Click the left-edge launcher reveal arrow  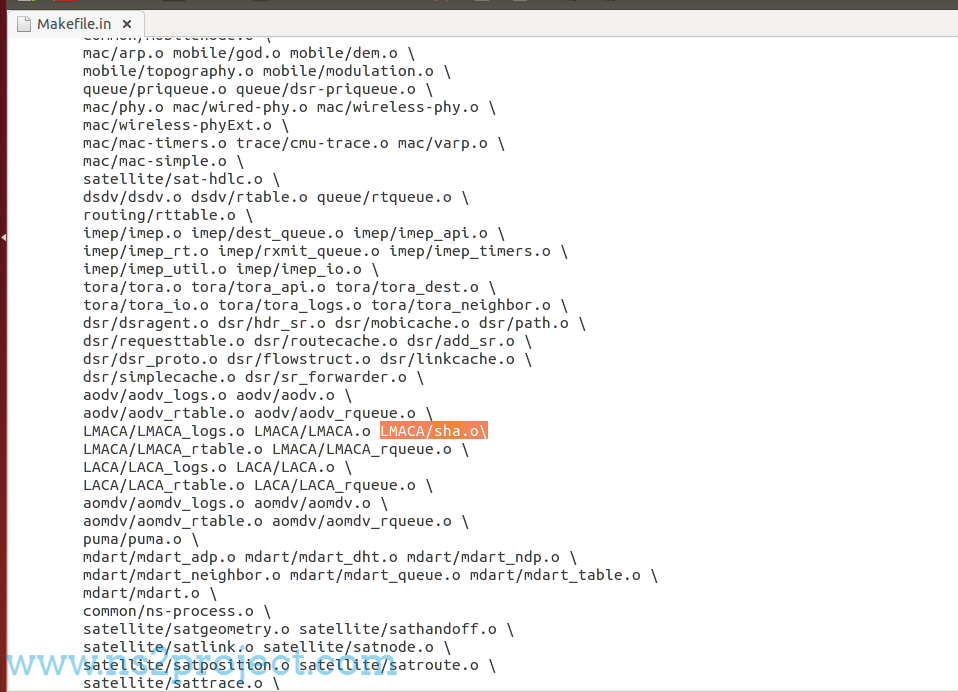pyautogui.click(x=3, y=237)
